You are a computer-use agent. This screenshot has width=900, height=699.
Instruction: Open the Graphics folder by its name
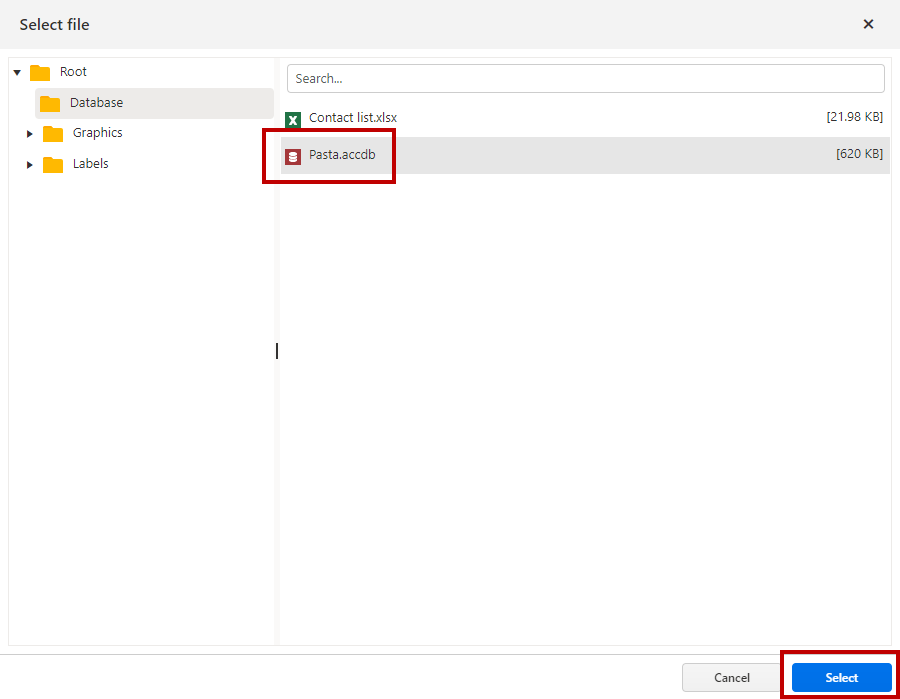[x=97, y=133]
